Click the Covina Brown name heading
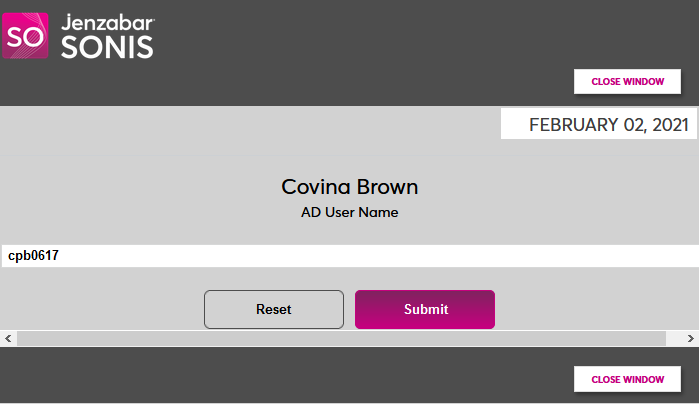The width and height of the screenshot is (699, 404). 349,187
